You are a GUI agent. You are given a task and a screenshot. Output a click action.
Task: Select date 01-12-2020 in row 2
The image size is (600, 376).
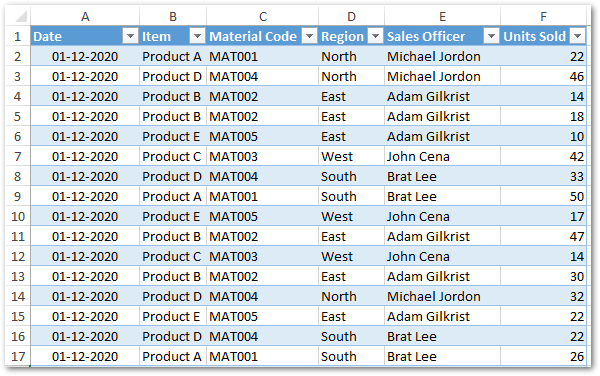coord(85,57)
